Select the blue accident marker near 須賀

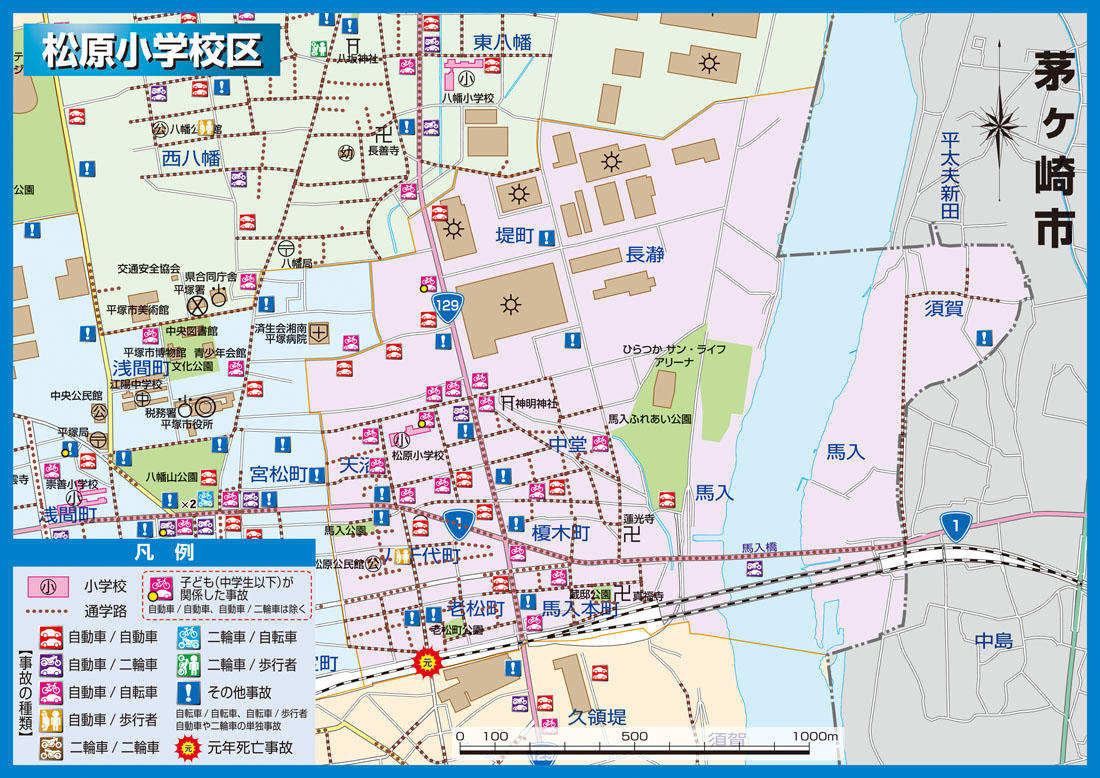pos(984,338)
